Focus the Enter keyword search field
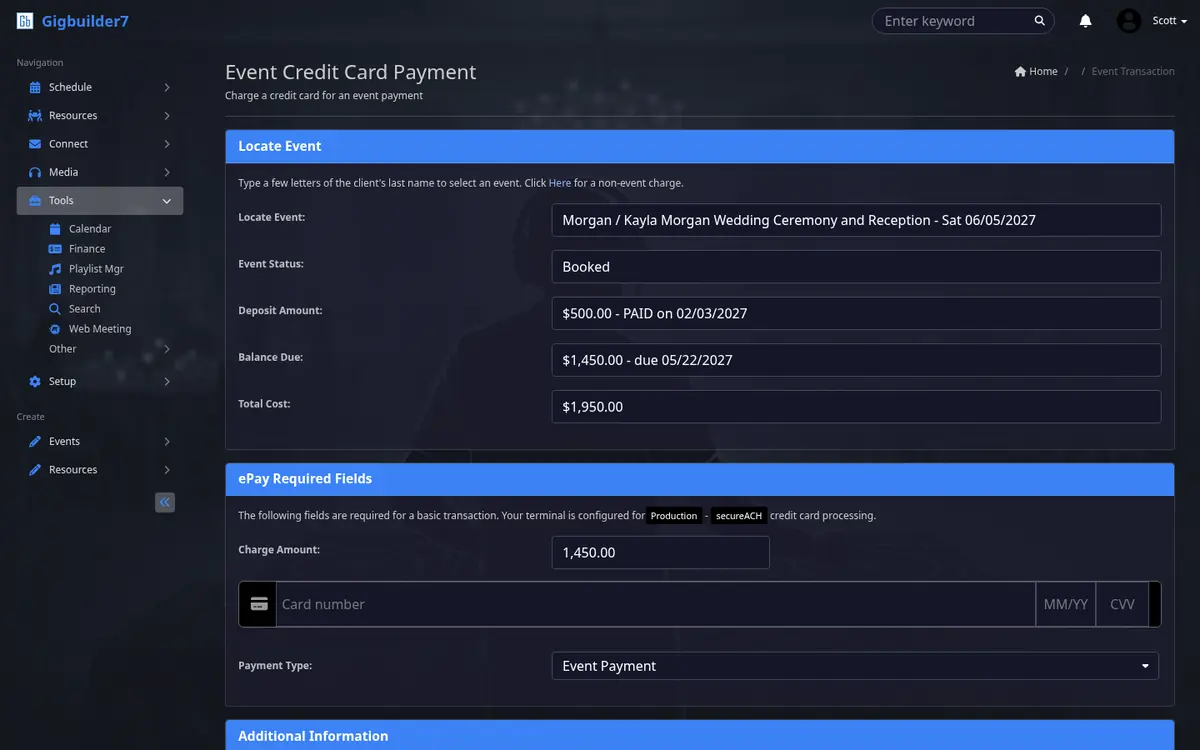Viewport: 1200px width, 750px height. (955, 21)
